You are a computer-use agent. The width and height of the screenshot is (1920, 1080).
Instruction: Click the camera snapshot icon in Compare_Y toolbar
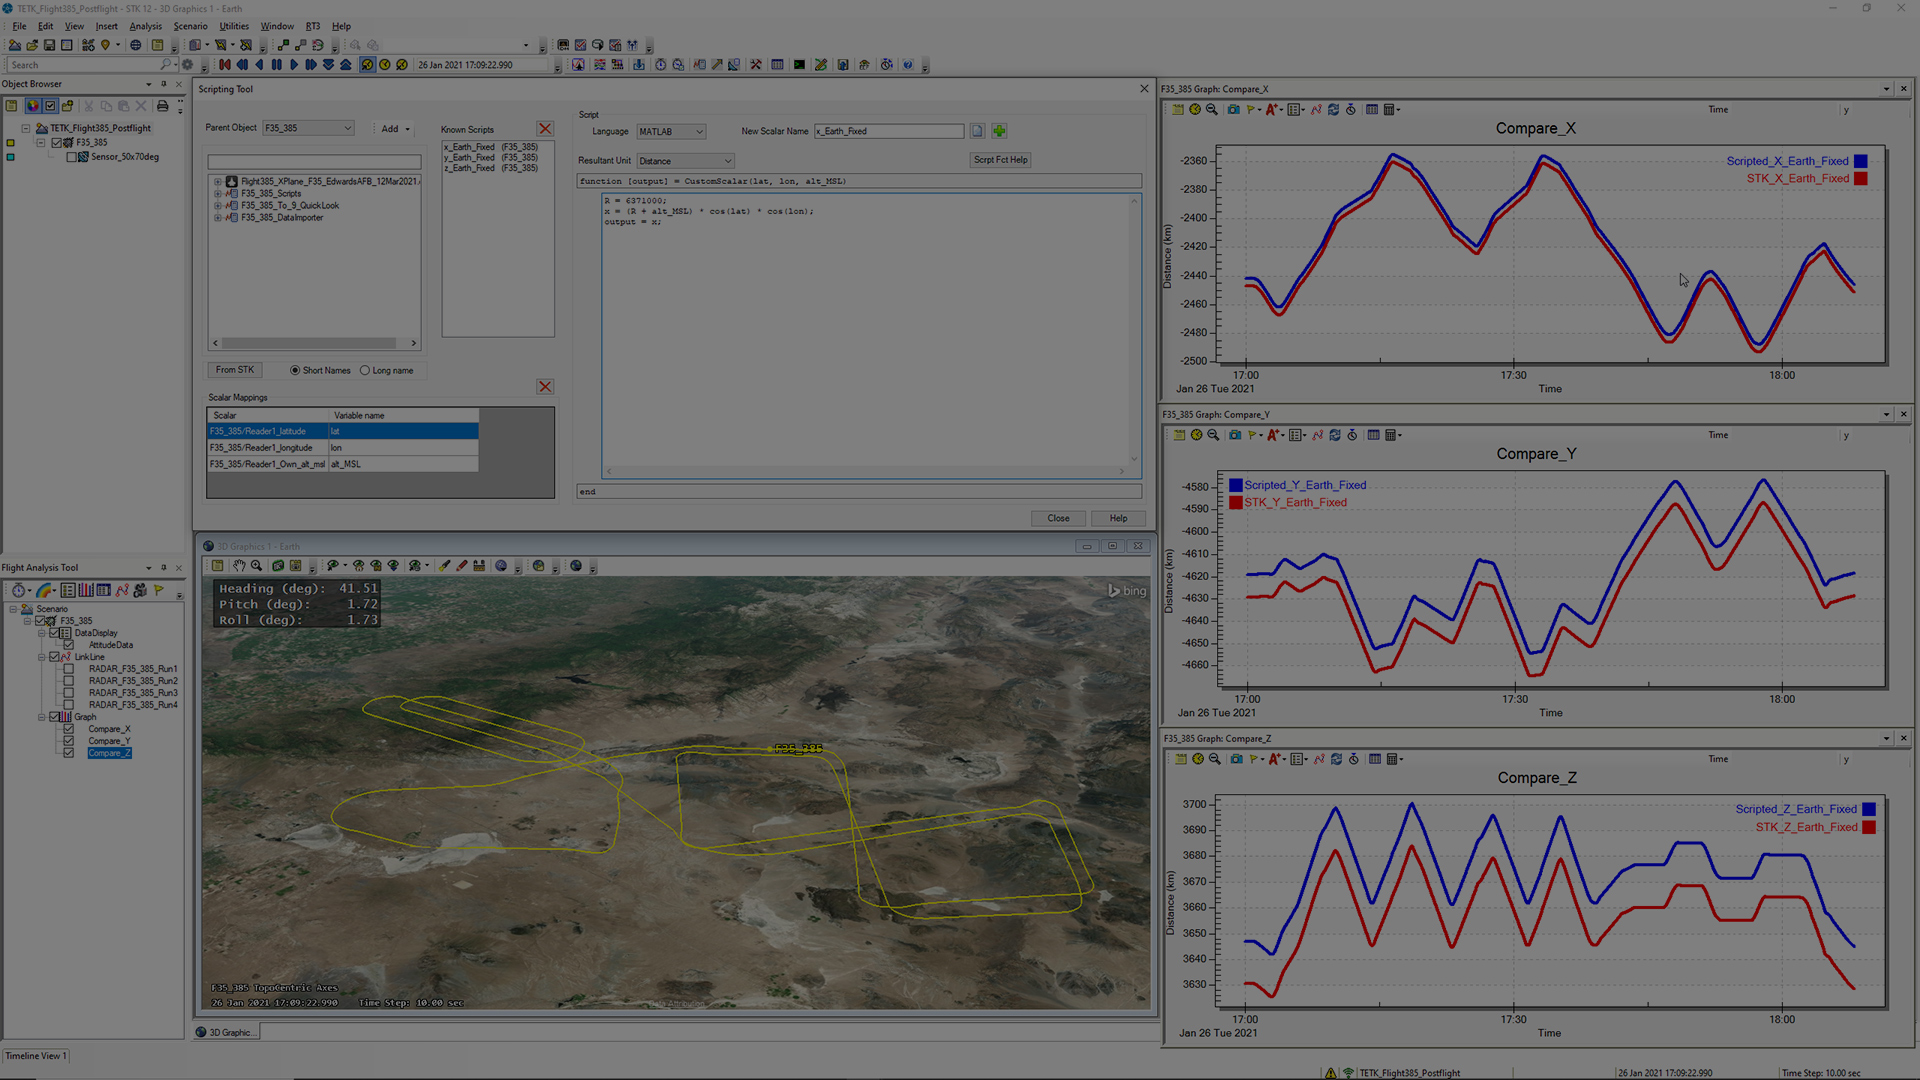tap(1235, 435)
